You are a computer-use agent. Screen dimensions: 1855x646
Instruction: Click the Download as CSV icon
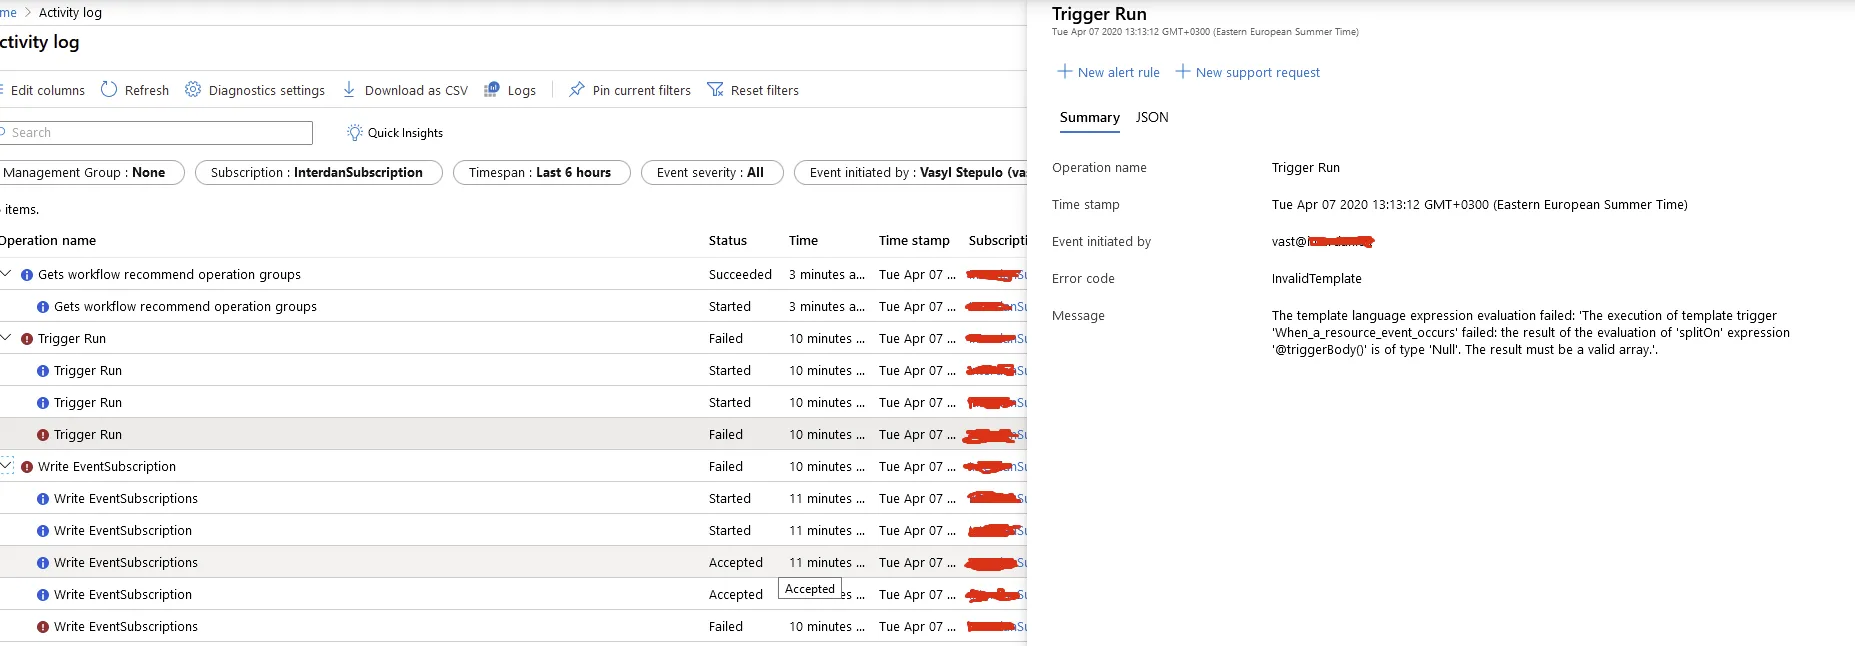coord(349,90)
